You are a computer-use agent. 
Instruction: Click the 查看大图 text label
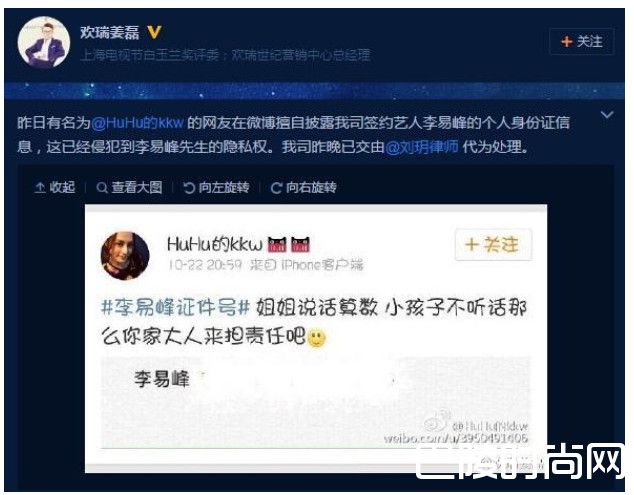click(x=137, y=187)
